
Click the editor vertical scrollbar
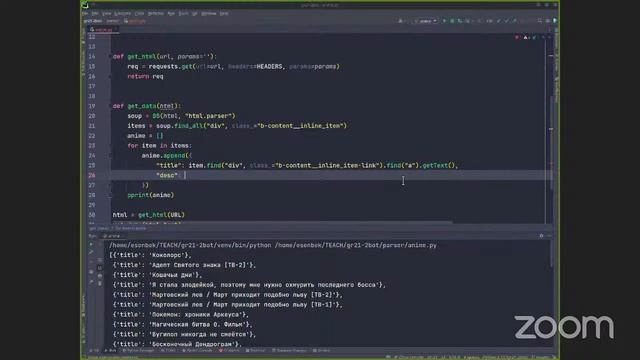pos(551,143)
